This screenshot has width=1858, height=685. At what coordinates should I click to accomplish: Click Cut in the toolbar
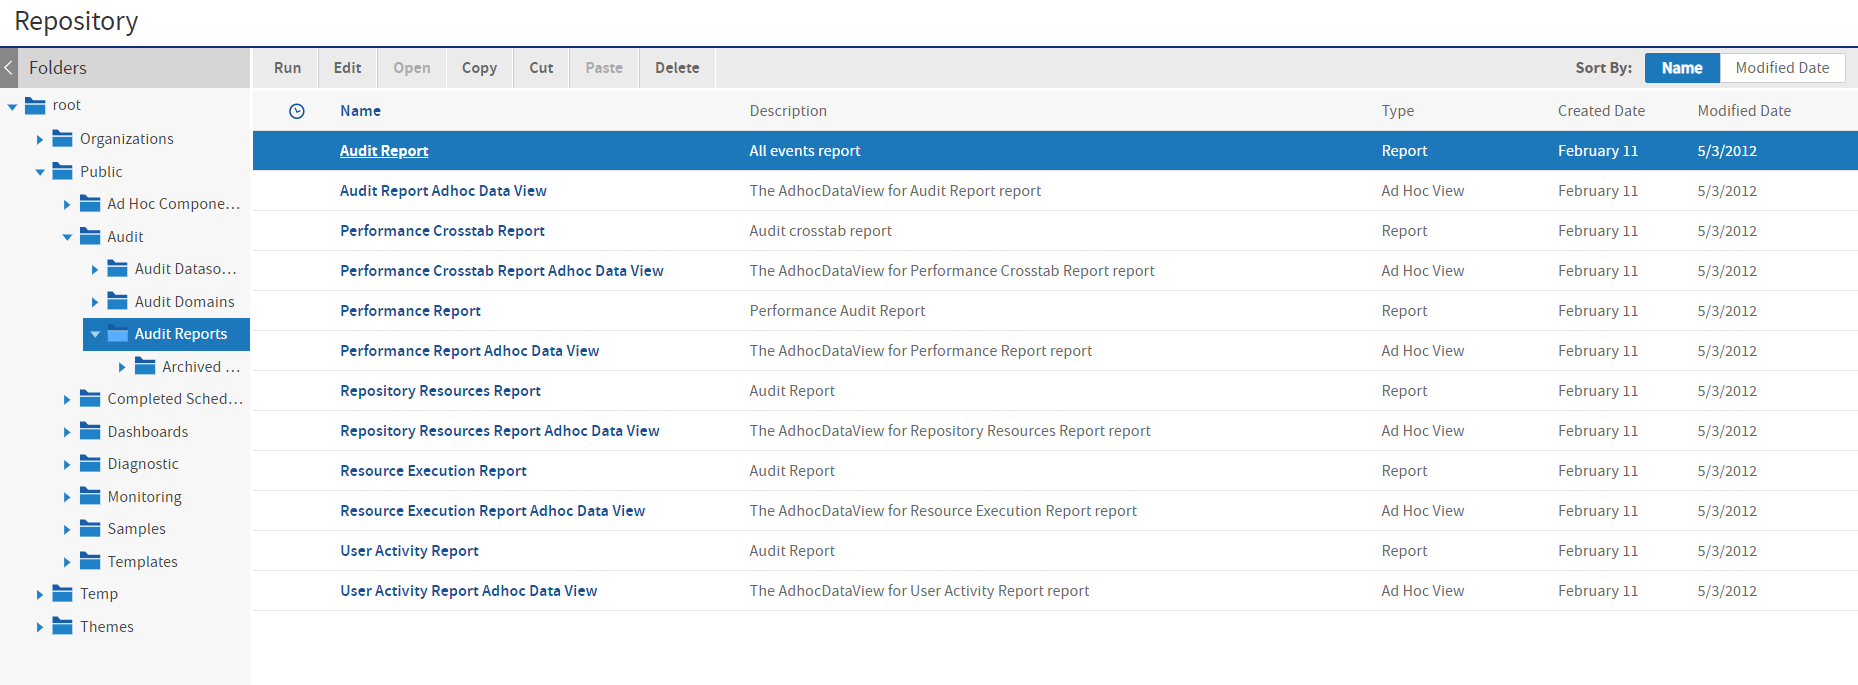pos(541,68)
